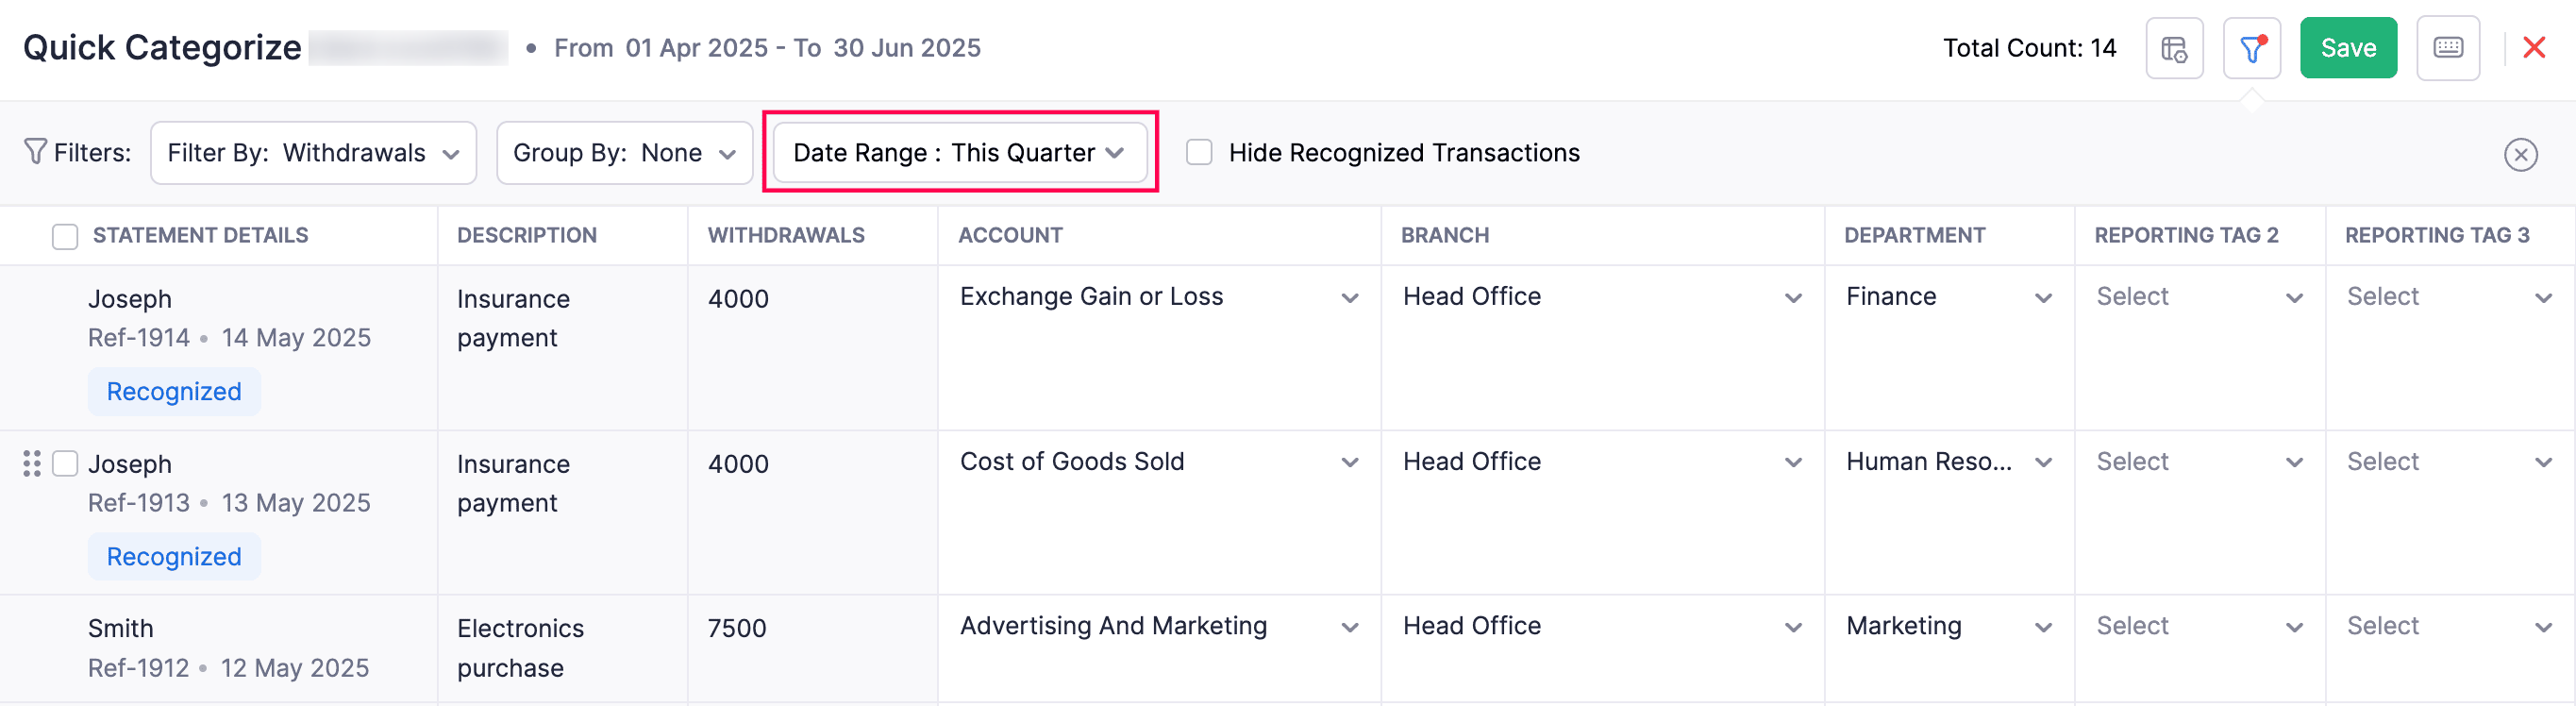Check the row checkbox for Joseph Ref-1913

65,463
